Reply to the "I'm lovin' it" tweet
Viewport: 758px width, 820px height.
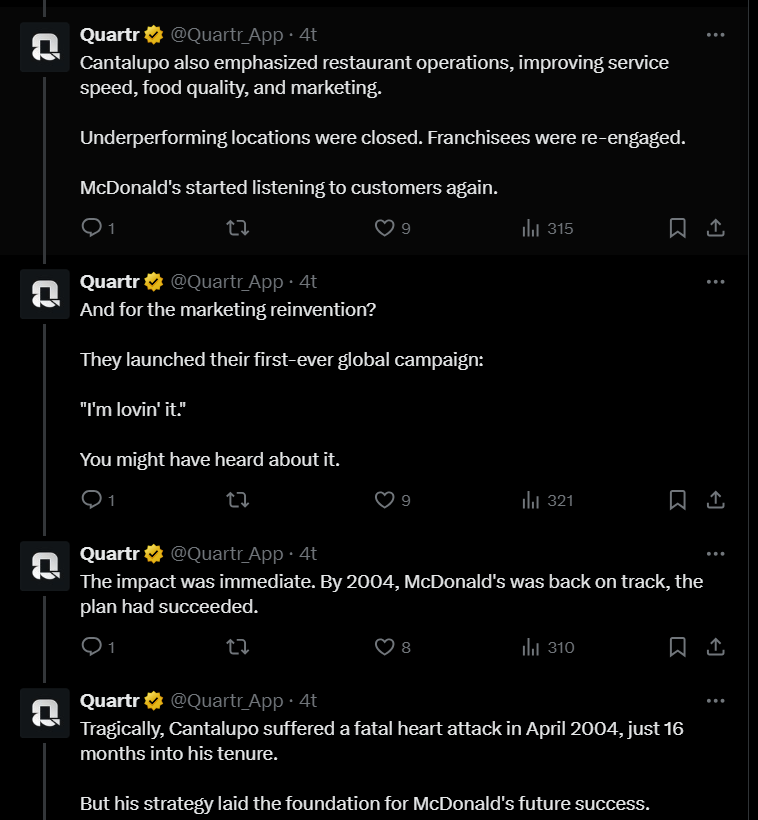tap(91, 500)
